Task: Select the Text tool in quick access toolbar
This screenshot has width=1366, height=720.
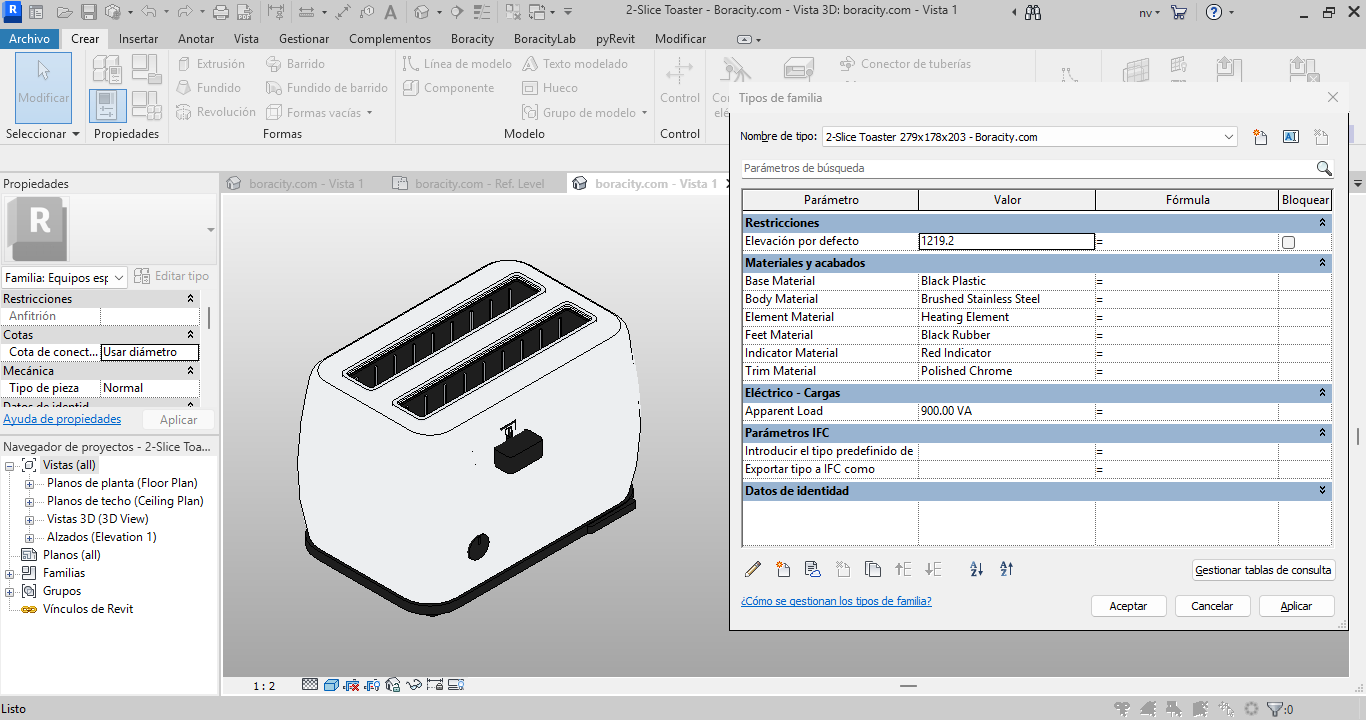Action: (389, 13)
